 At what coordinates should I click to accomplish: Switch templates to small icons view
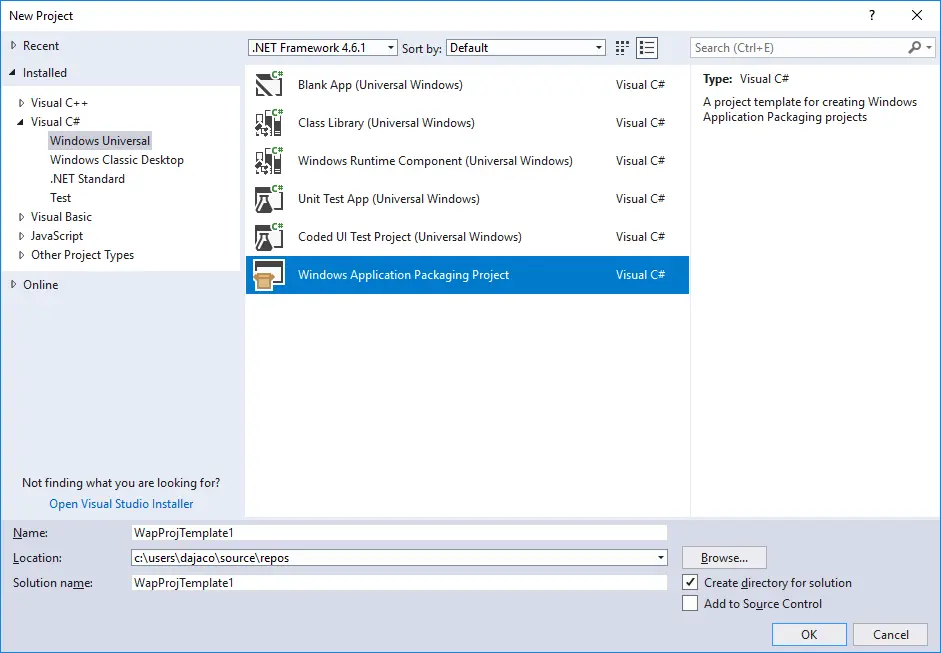click(x=647, y=47)
